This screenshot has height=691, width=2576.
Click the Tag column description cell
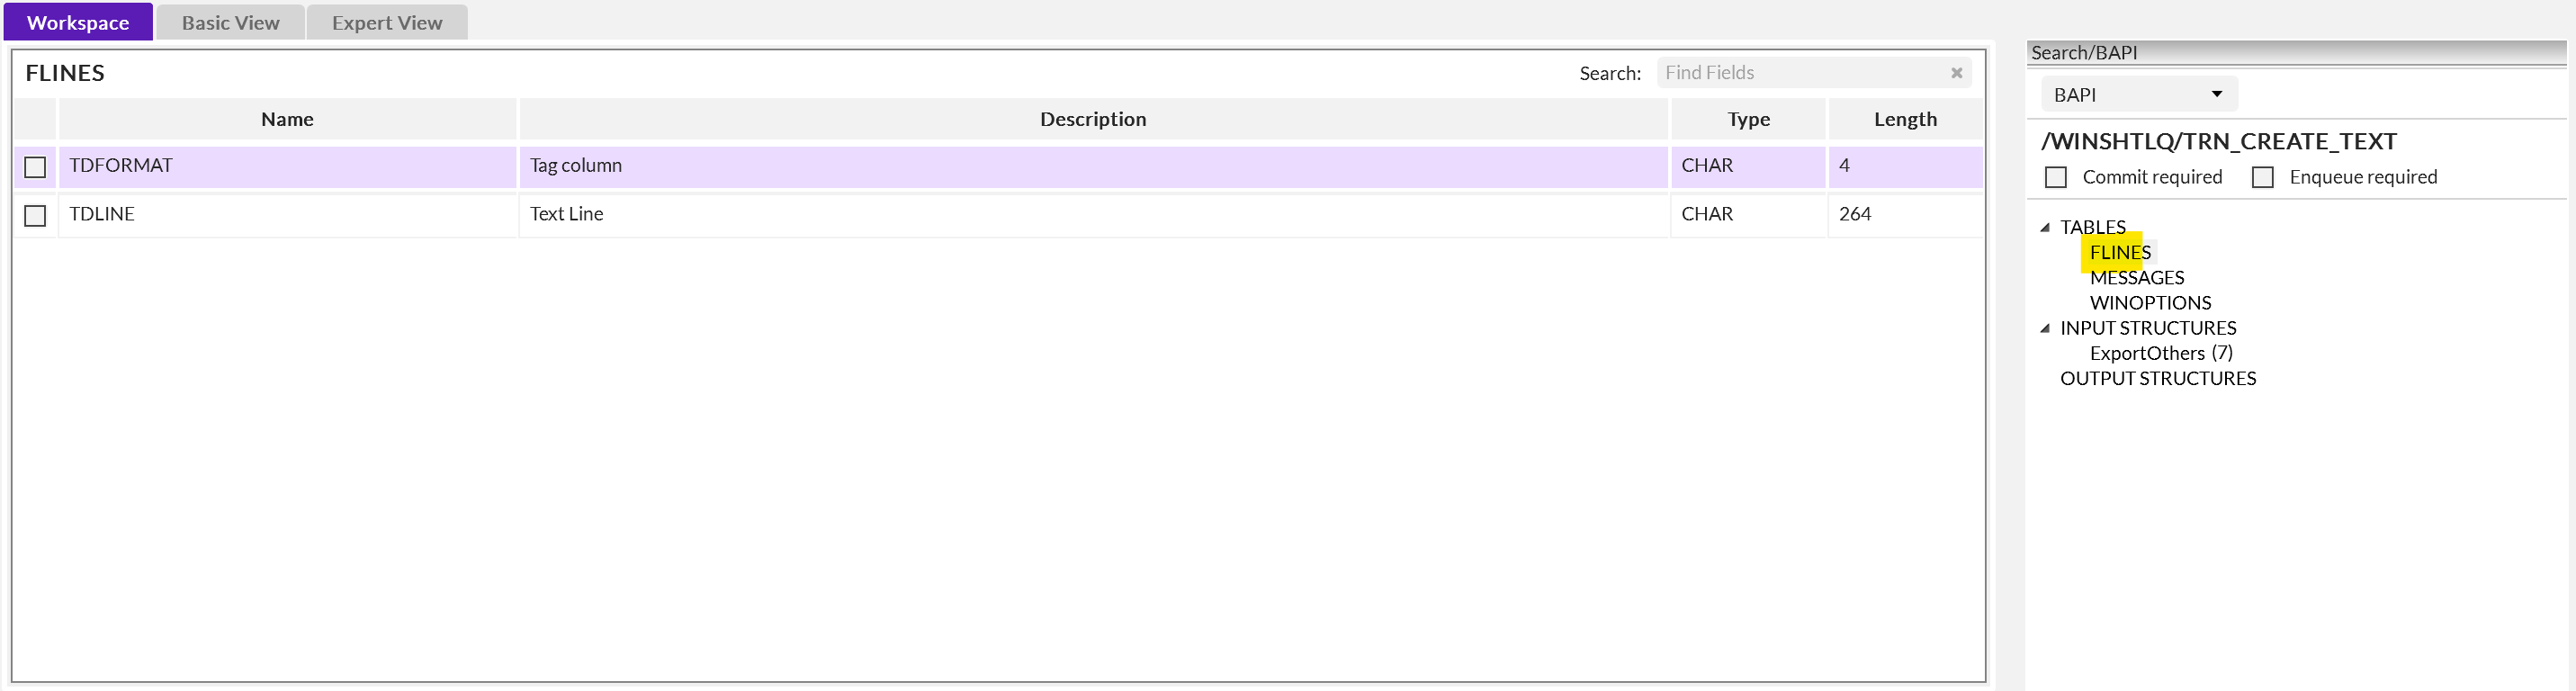pos(1093,166)
